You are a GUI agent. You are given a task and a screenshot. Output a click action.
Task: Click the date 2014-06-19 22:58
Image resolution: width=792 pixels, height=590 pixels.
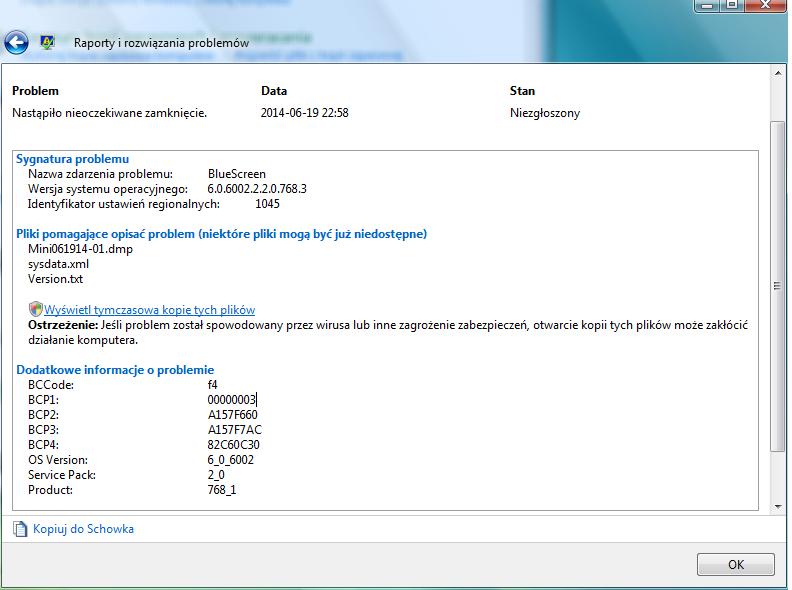coord(305,113)
